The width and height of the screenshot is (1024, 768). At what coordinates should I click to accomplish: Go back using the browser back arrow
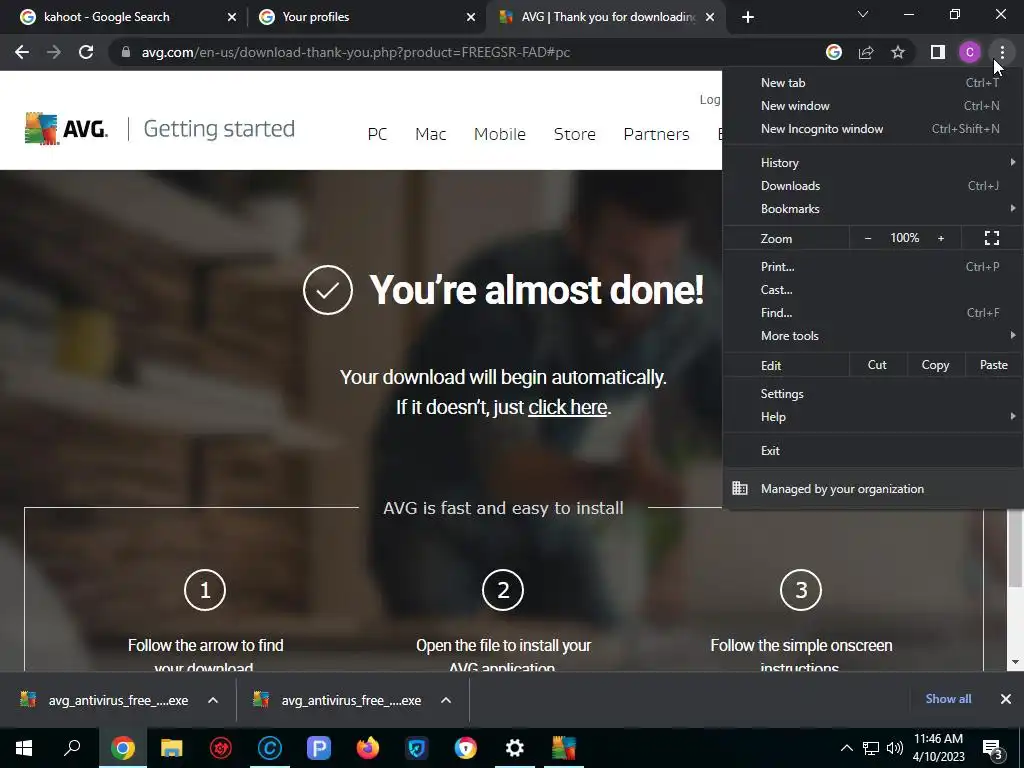[x=22, y=52]
